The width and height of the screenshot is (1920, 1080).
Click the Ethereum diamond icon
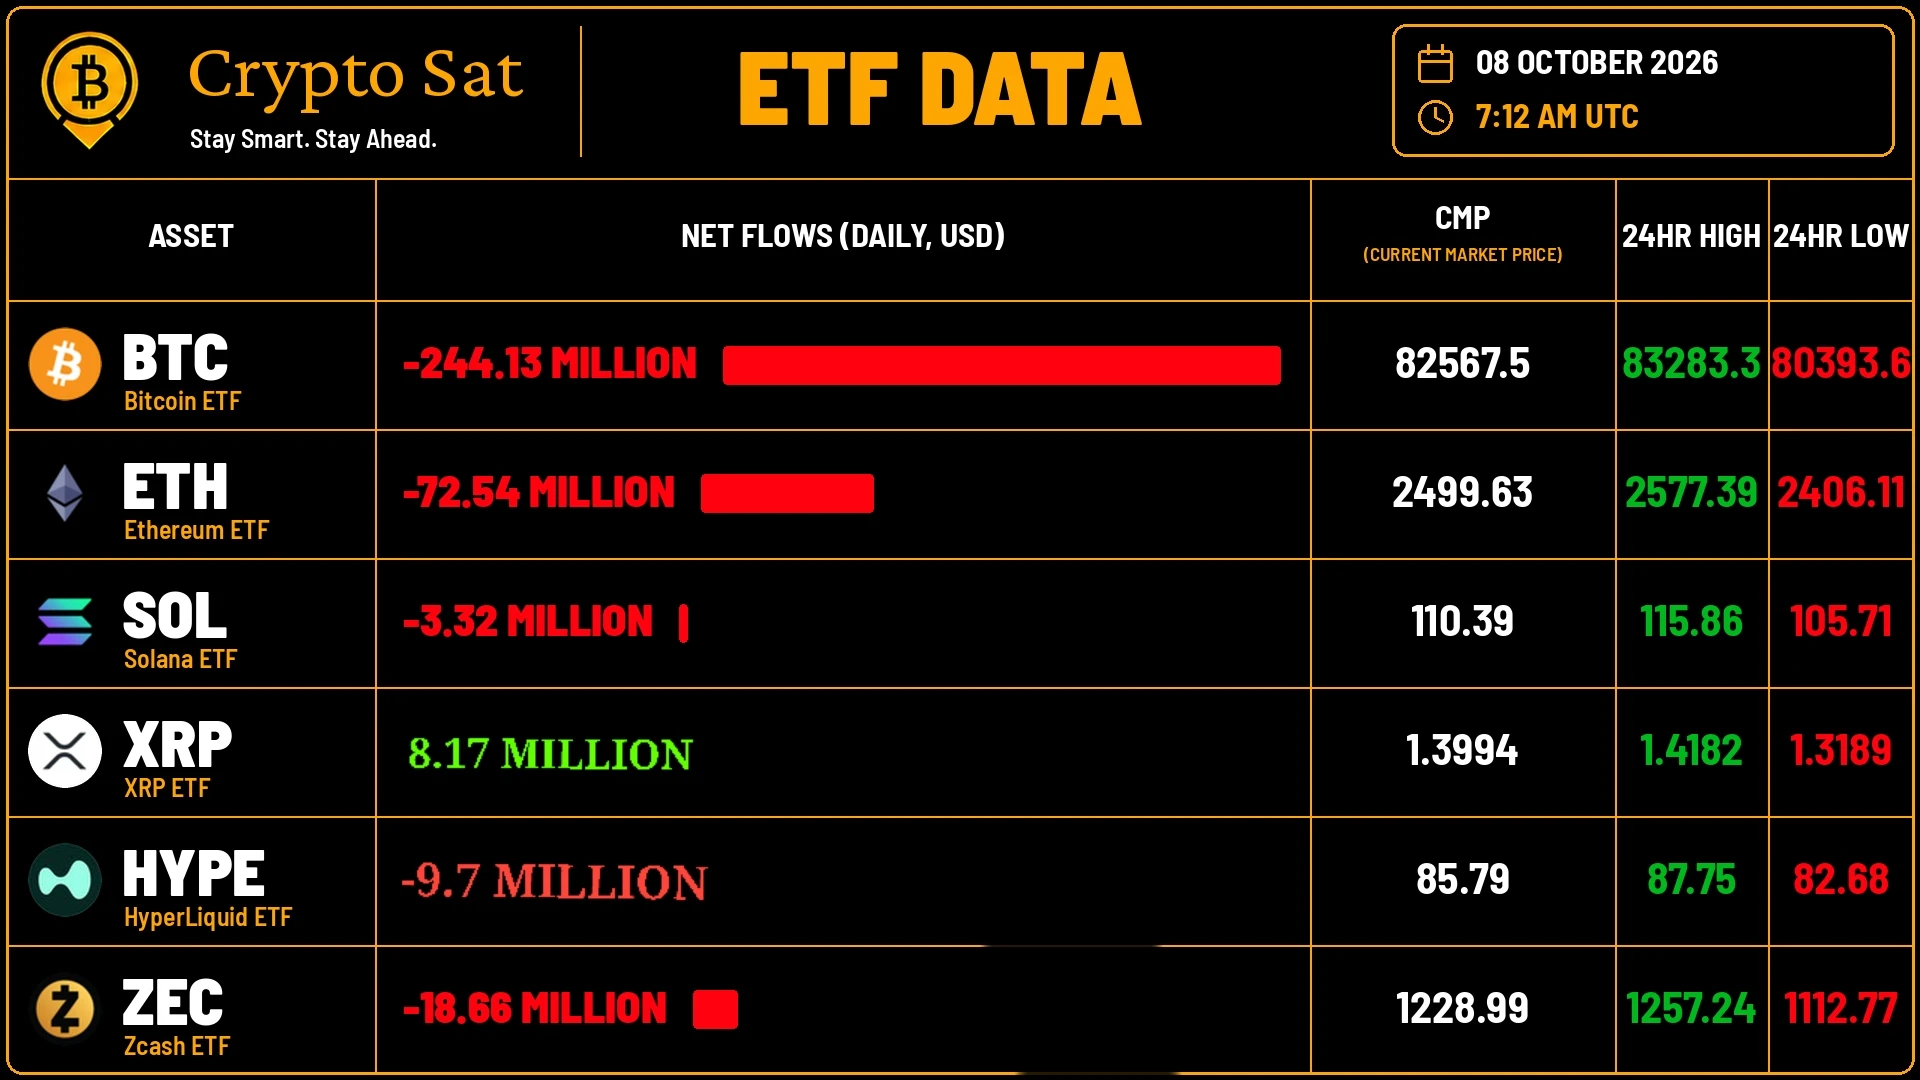(x=65, y=493)
